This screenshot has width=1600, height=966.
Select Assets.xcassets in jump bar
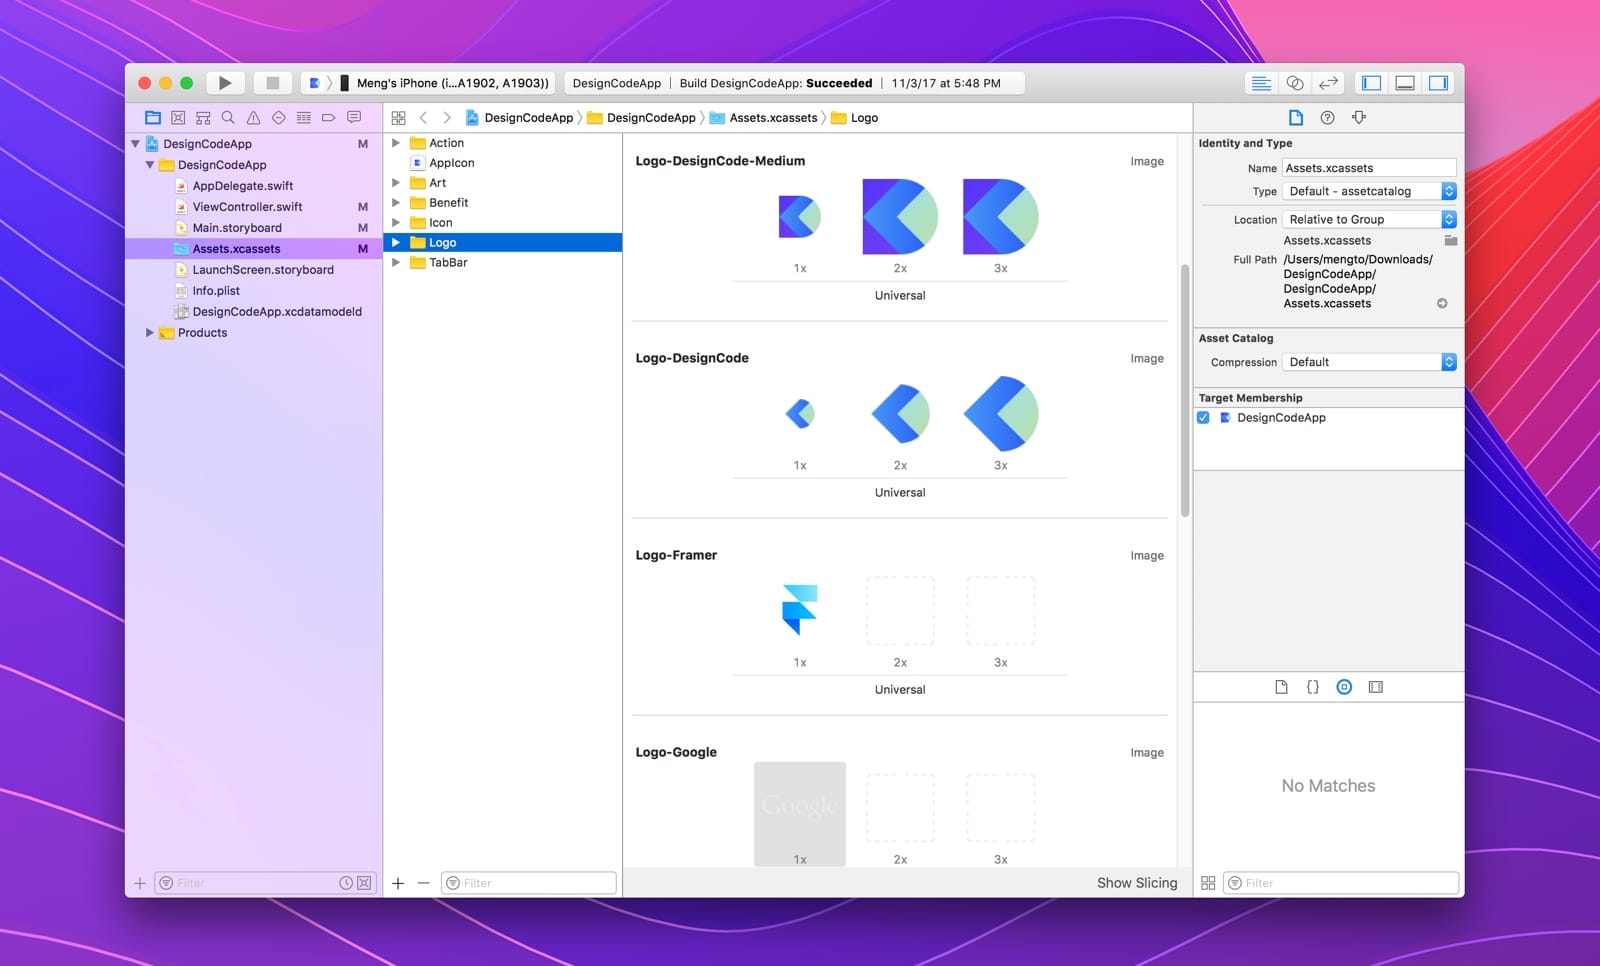coord(763,117)
